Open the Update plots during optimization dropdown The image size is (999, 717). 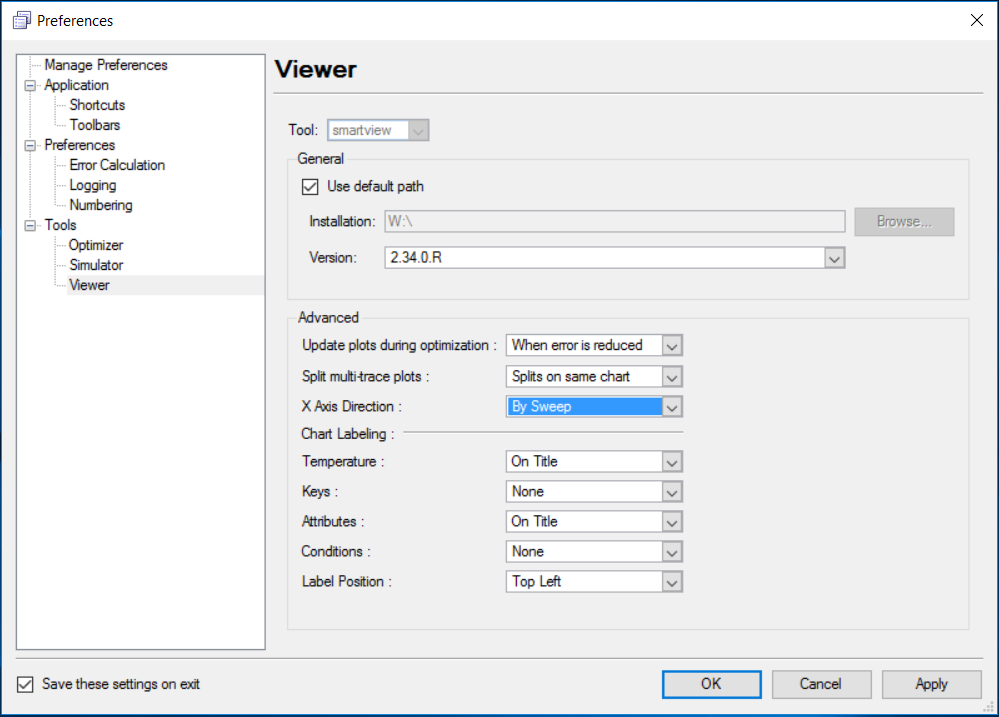click(x=672, y=345)
